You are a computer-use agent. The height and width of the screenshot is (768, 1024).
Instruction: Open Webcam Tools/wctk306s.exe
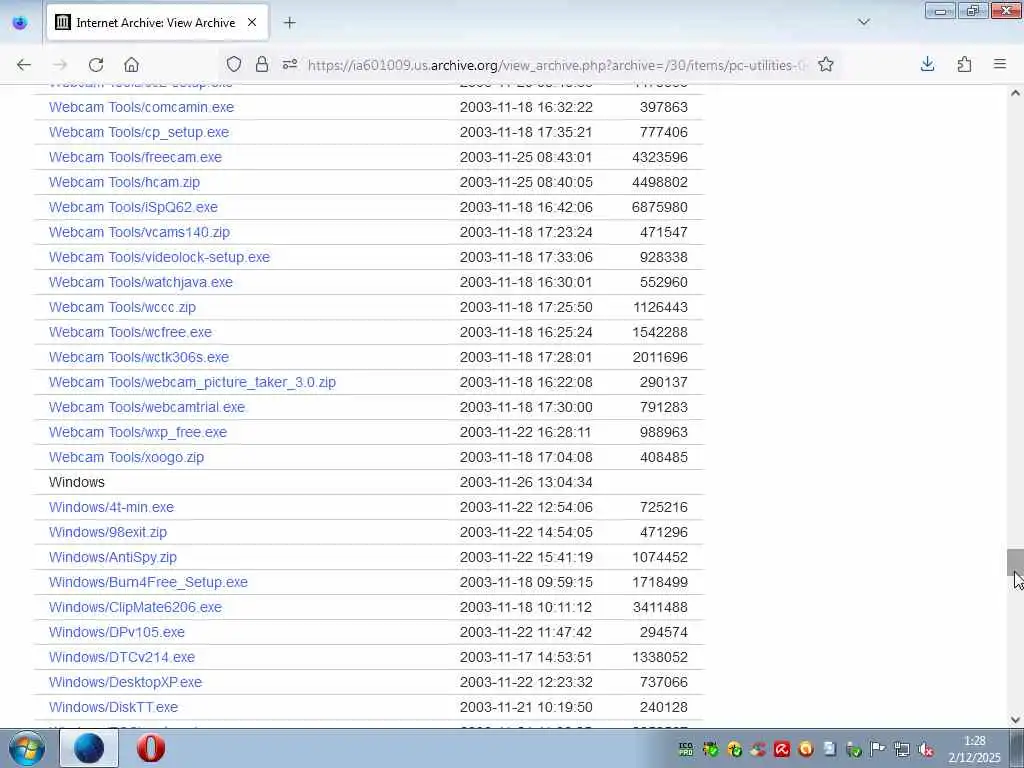(x=138, y=357)
